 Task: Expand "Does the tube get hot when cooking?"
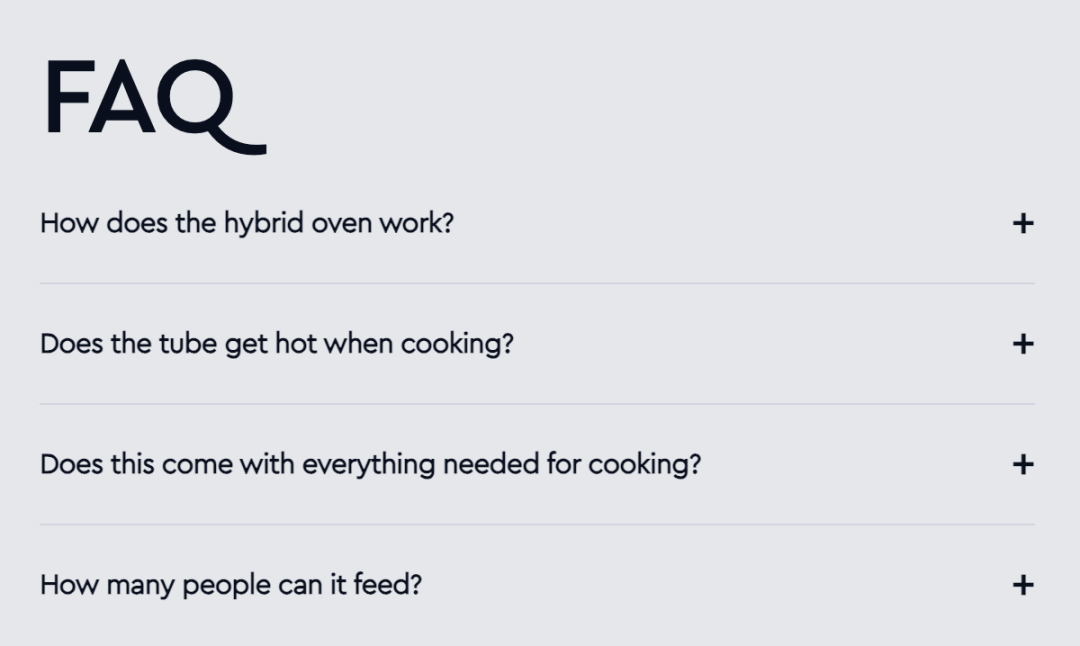(x=276, y=344)
